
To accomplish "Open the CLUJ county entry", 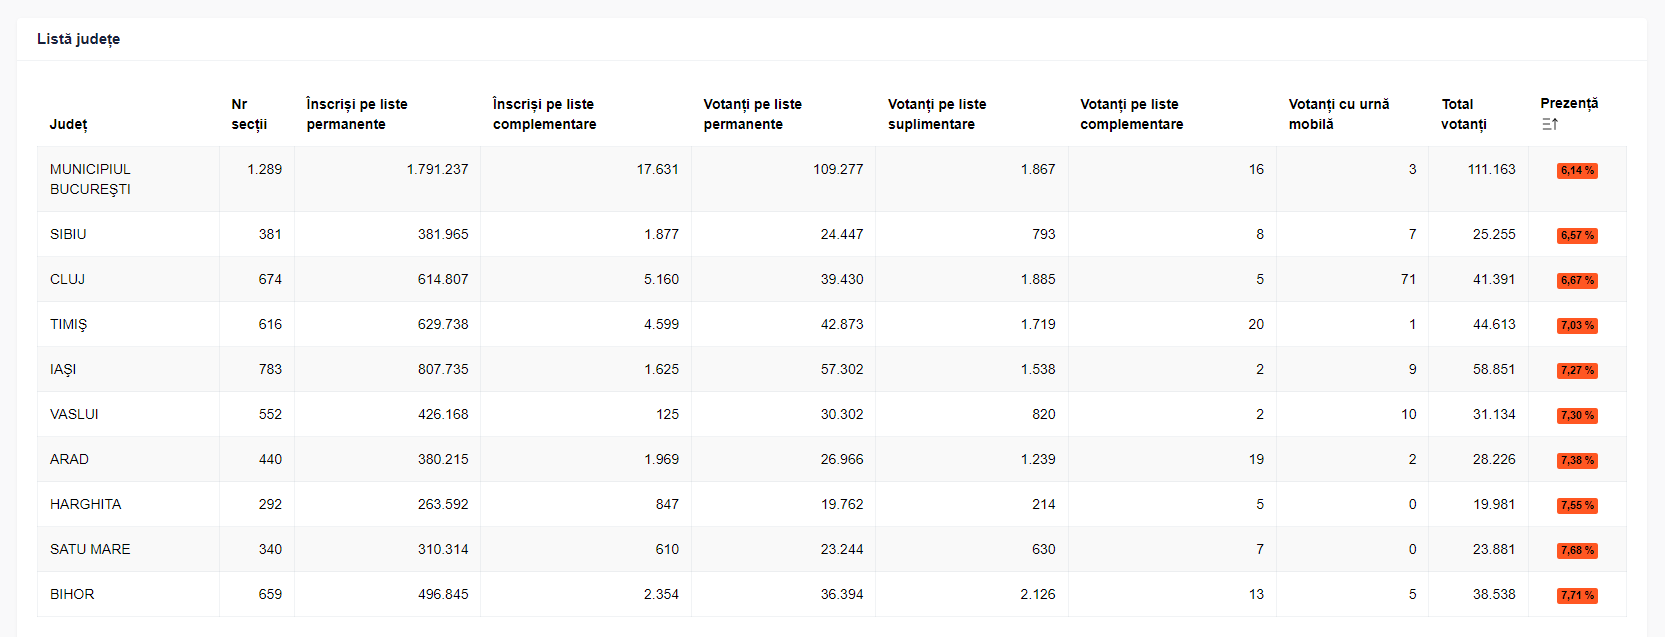I will pos(832,279).
